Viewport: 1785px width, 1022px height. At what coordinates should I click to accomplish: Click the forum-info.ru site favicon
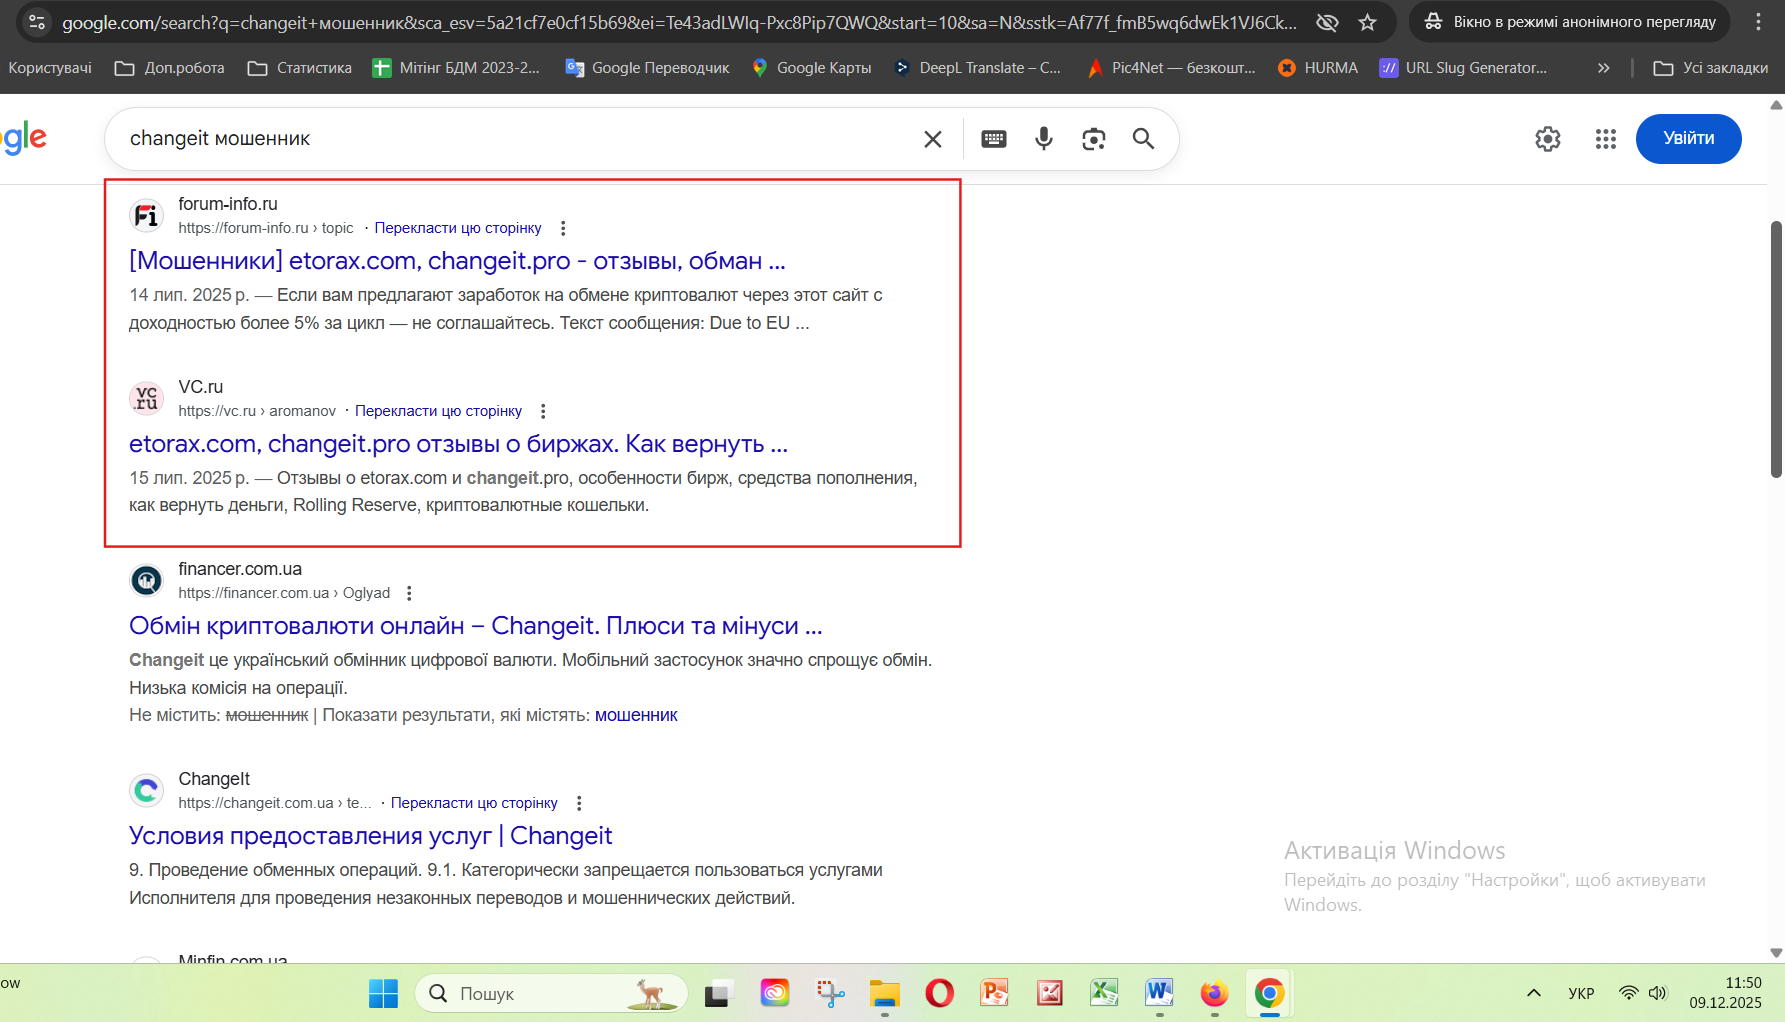147,215
